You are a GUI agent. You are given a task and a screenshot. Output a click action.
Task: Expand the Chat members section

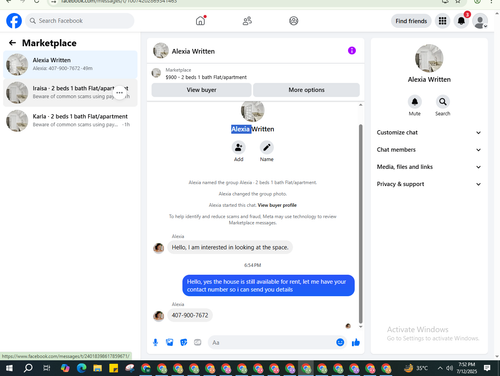coord(429,150)
